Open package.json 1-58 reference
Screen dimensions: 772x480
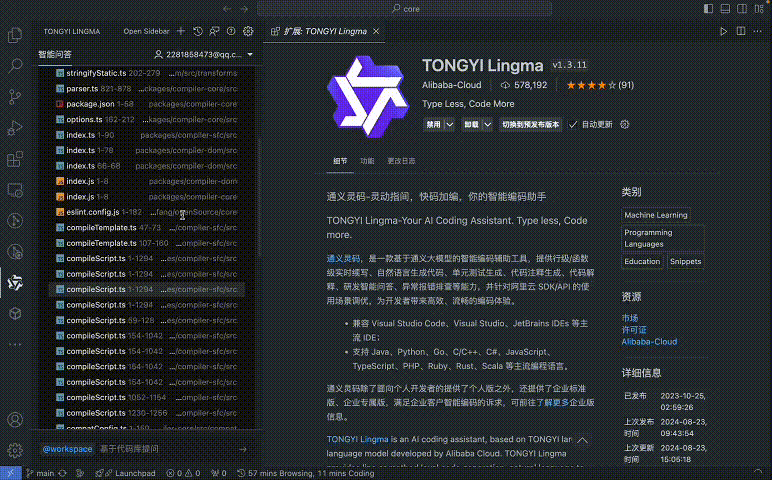[147, 104]
